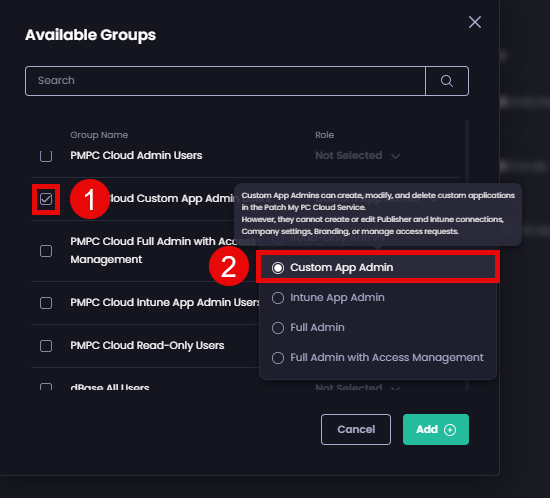Tick PMPC Cloud Full Admin with Access Management checkbox
Screen dimensions: 550x498
click(x=46, y=251)
